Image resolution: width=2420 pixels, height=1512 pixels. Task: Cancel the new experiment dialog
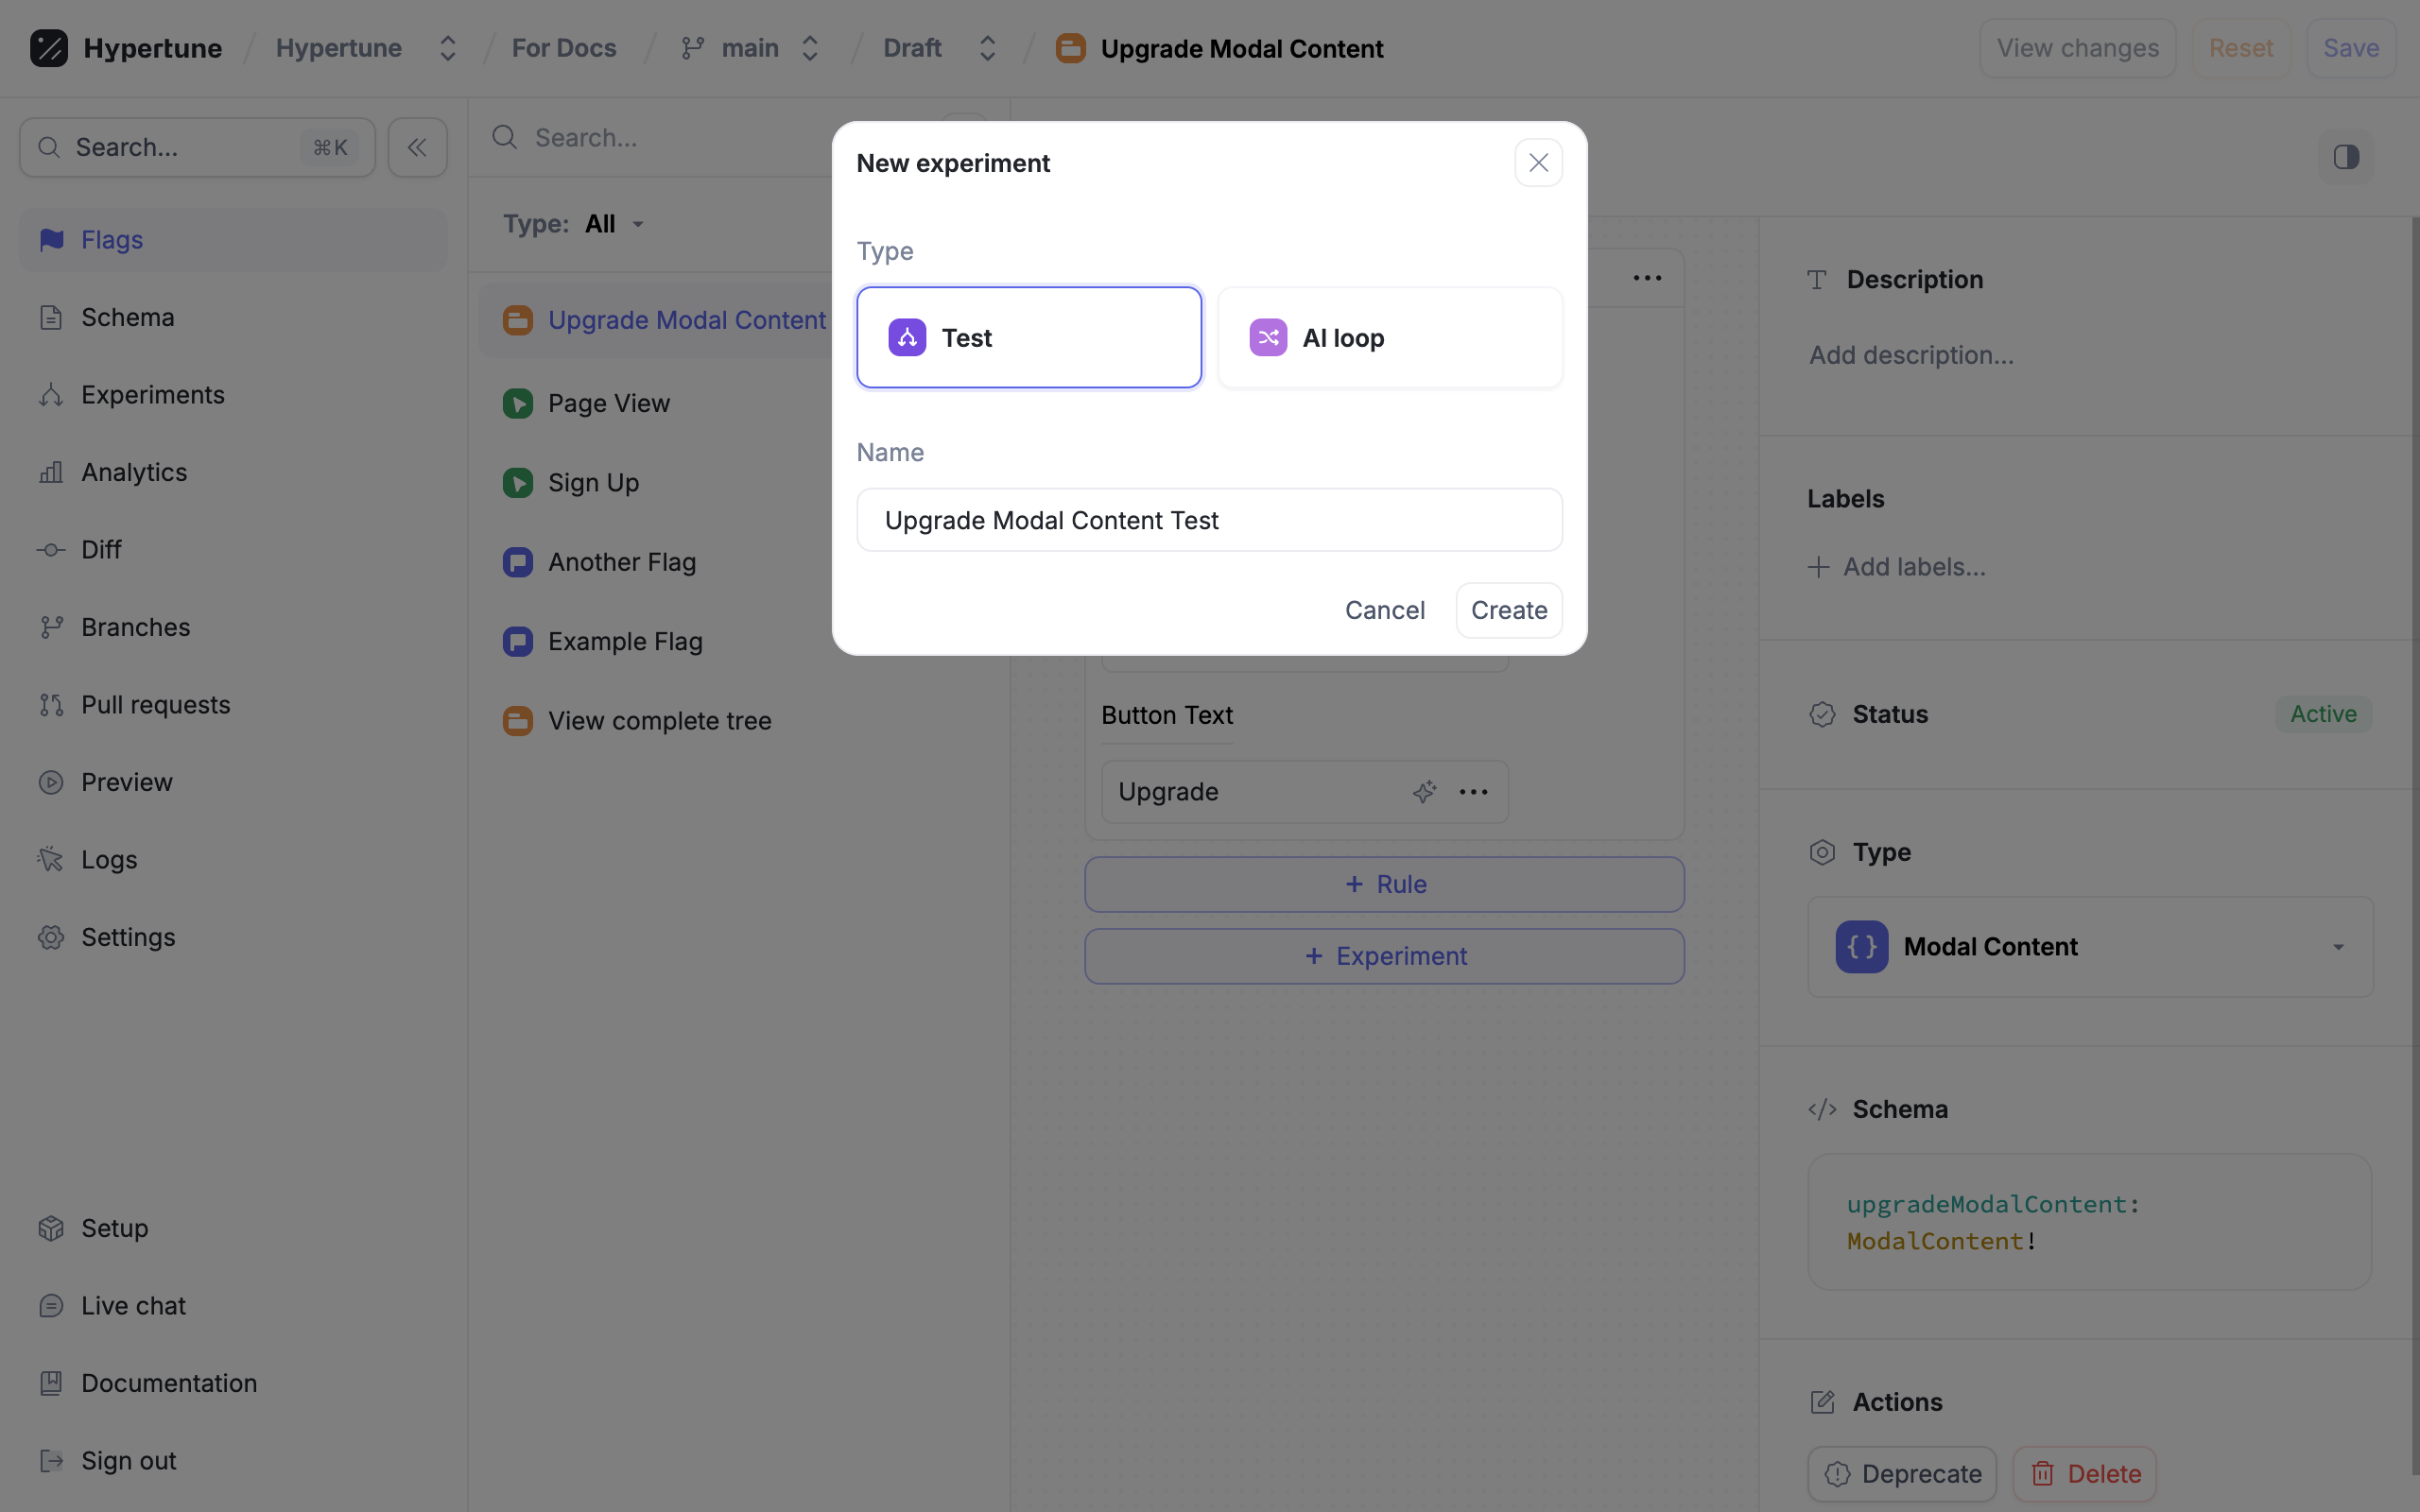click(1384, 610)
